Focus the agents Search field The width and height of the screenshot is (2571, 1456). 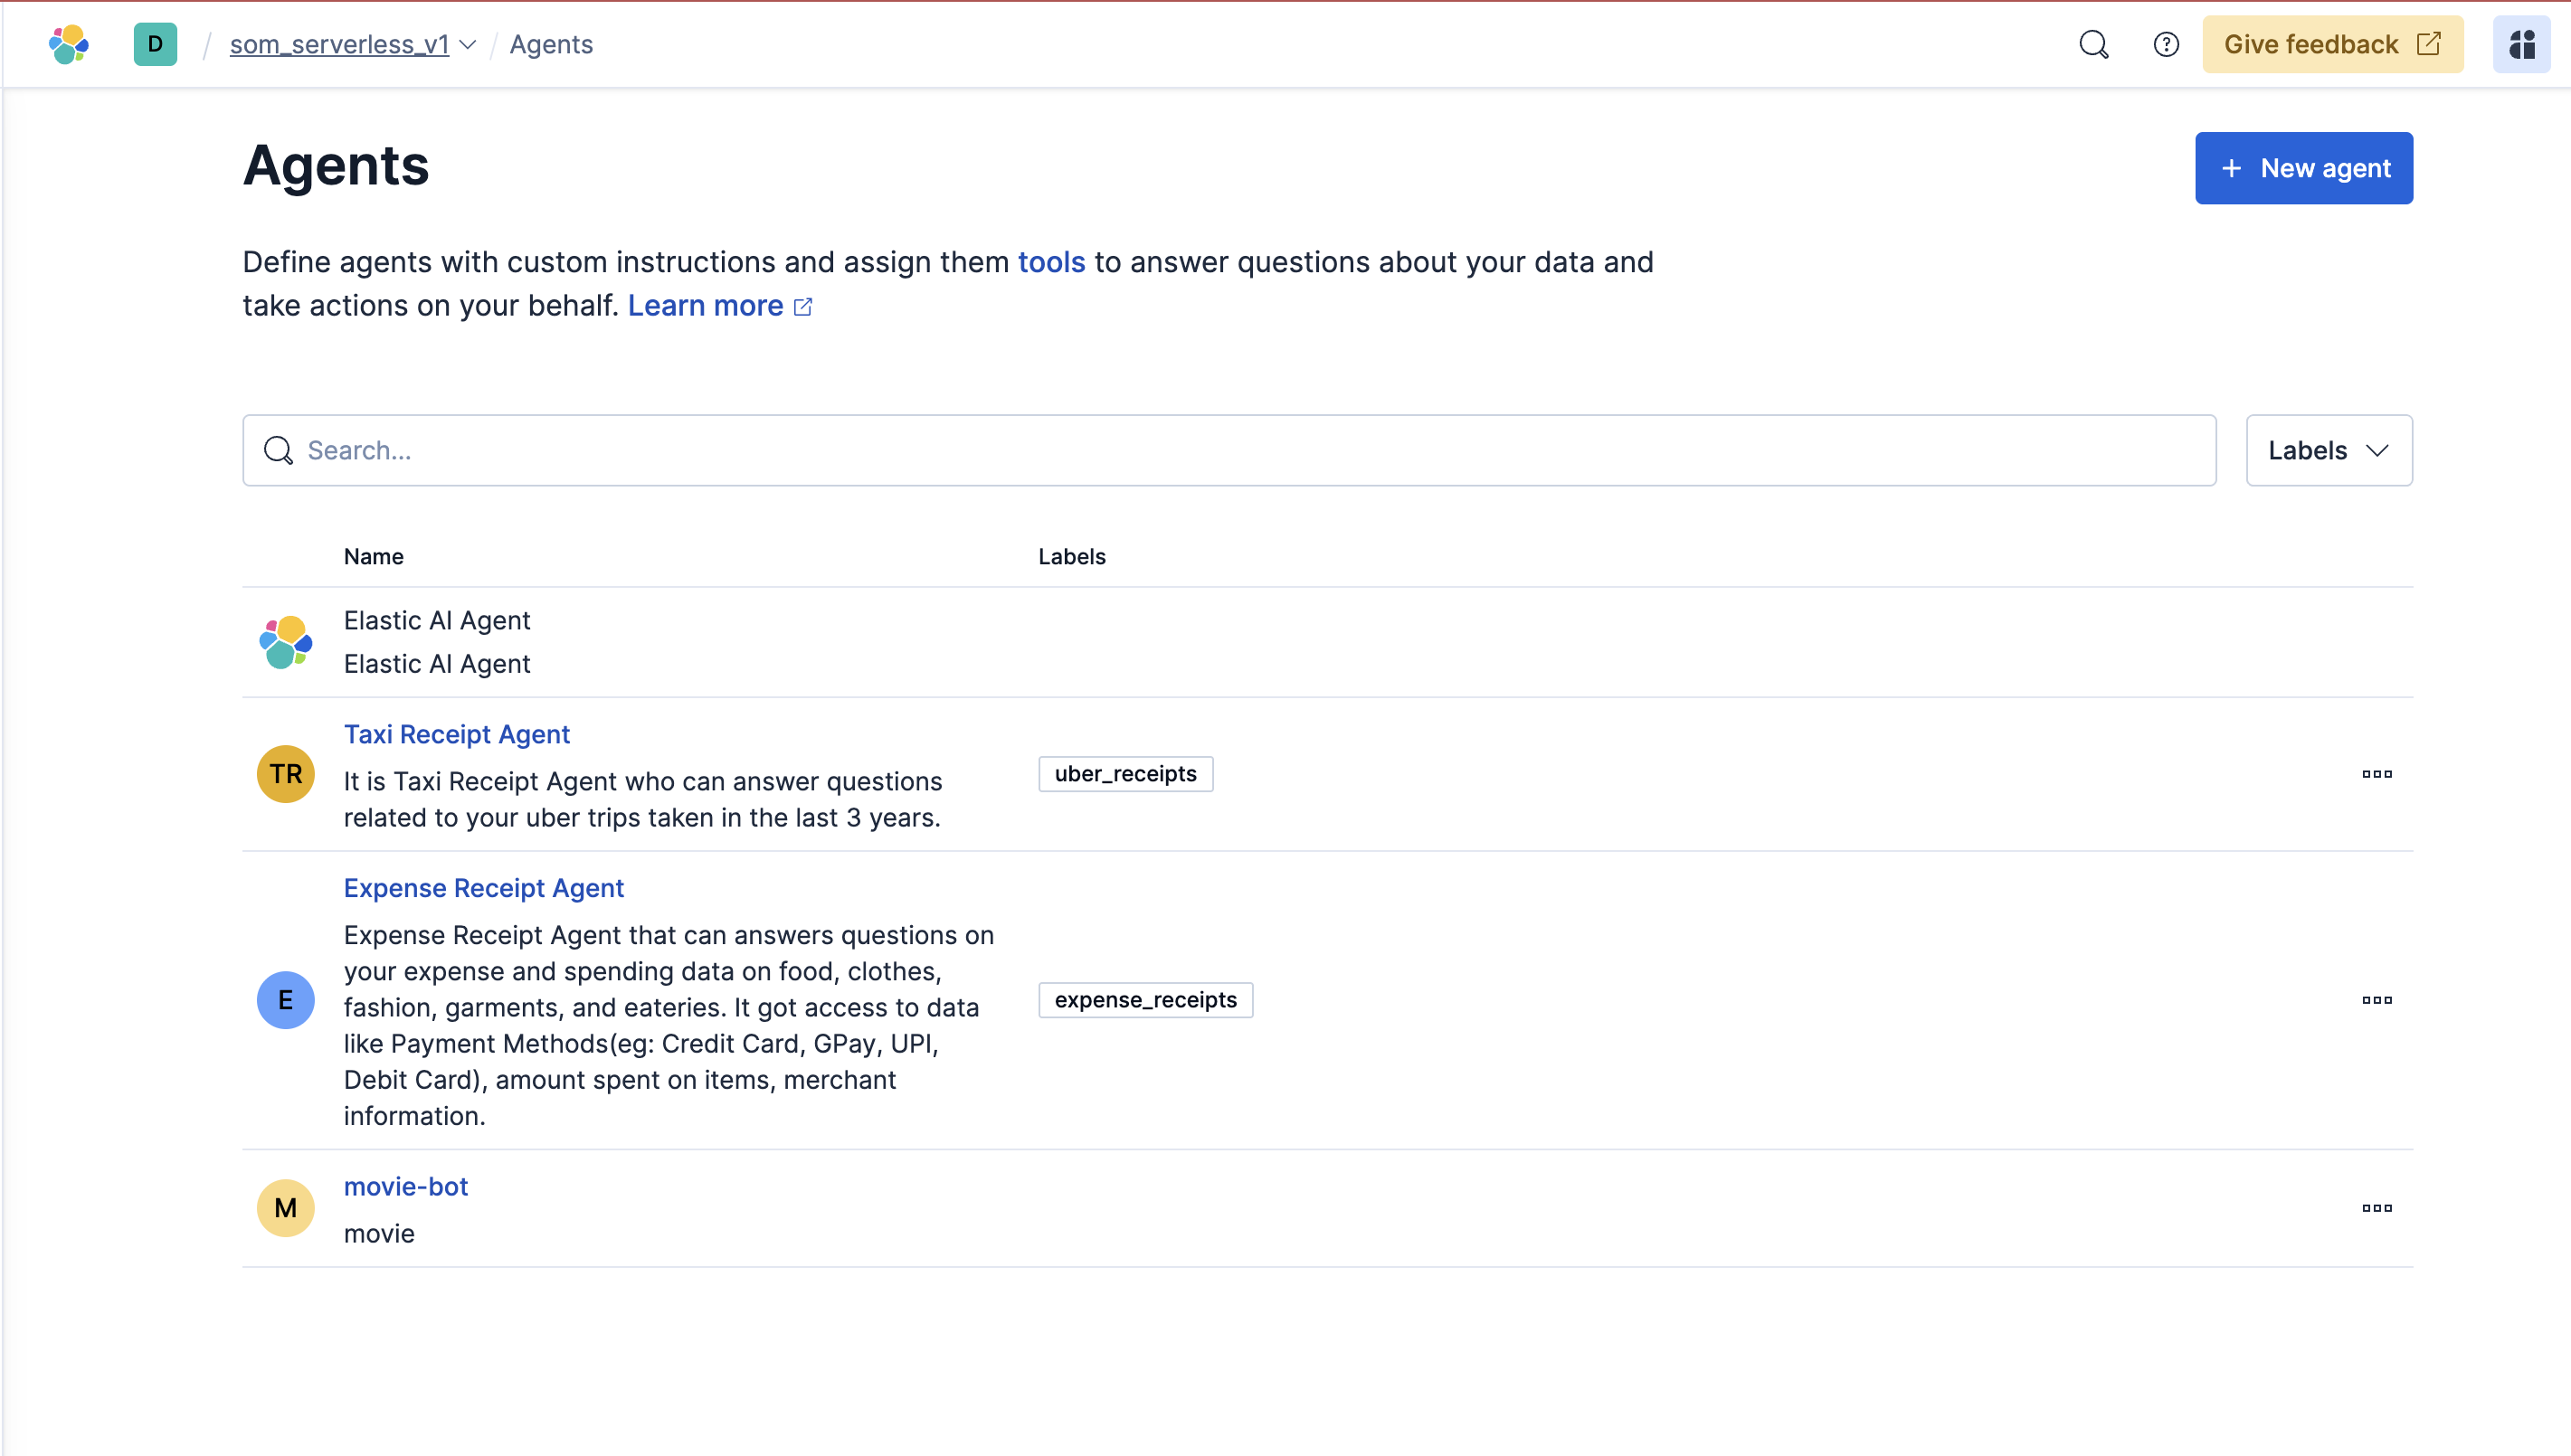[x=1230, y=450]
